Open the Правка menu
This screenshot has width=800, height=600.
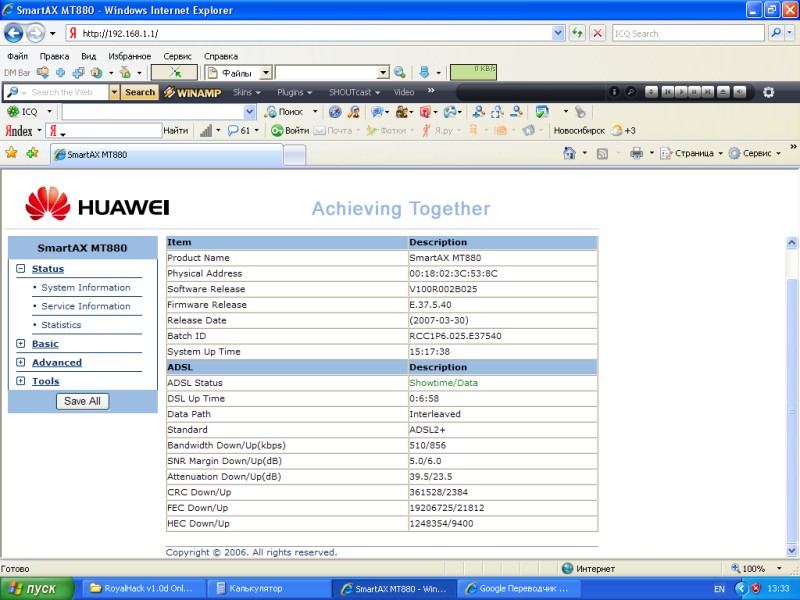point(54,56)
